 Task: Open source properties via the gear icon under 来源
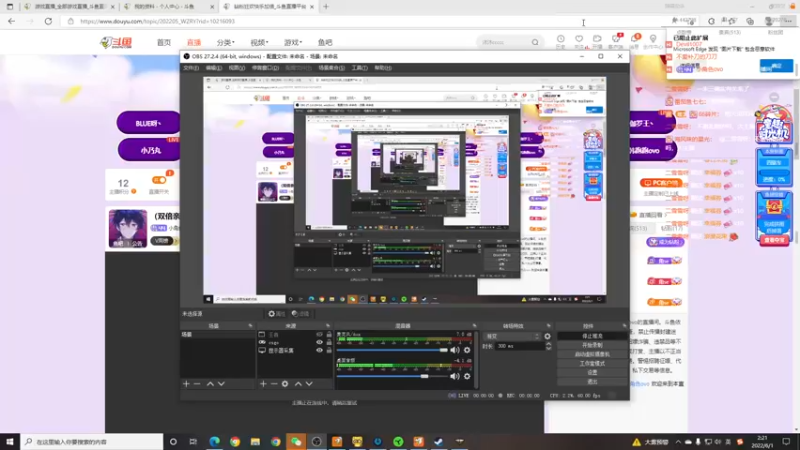click(x=285, y=384)
